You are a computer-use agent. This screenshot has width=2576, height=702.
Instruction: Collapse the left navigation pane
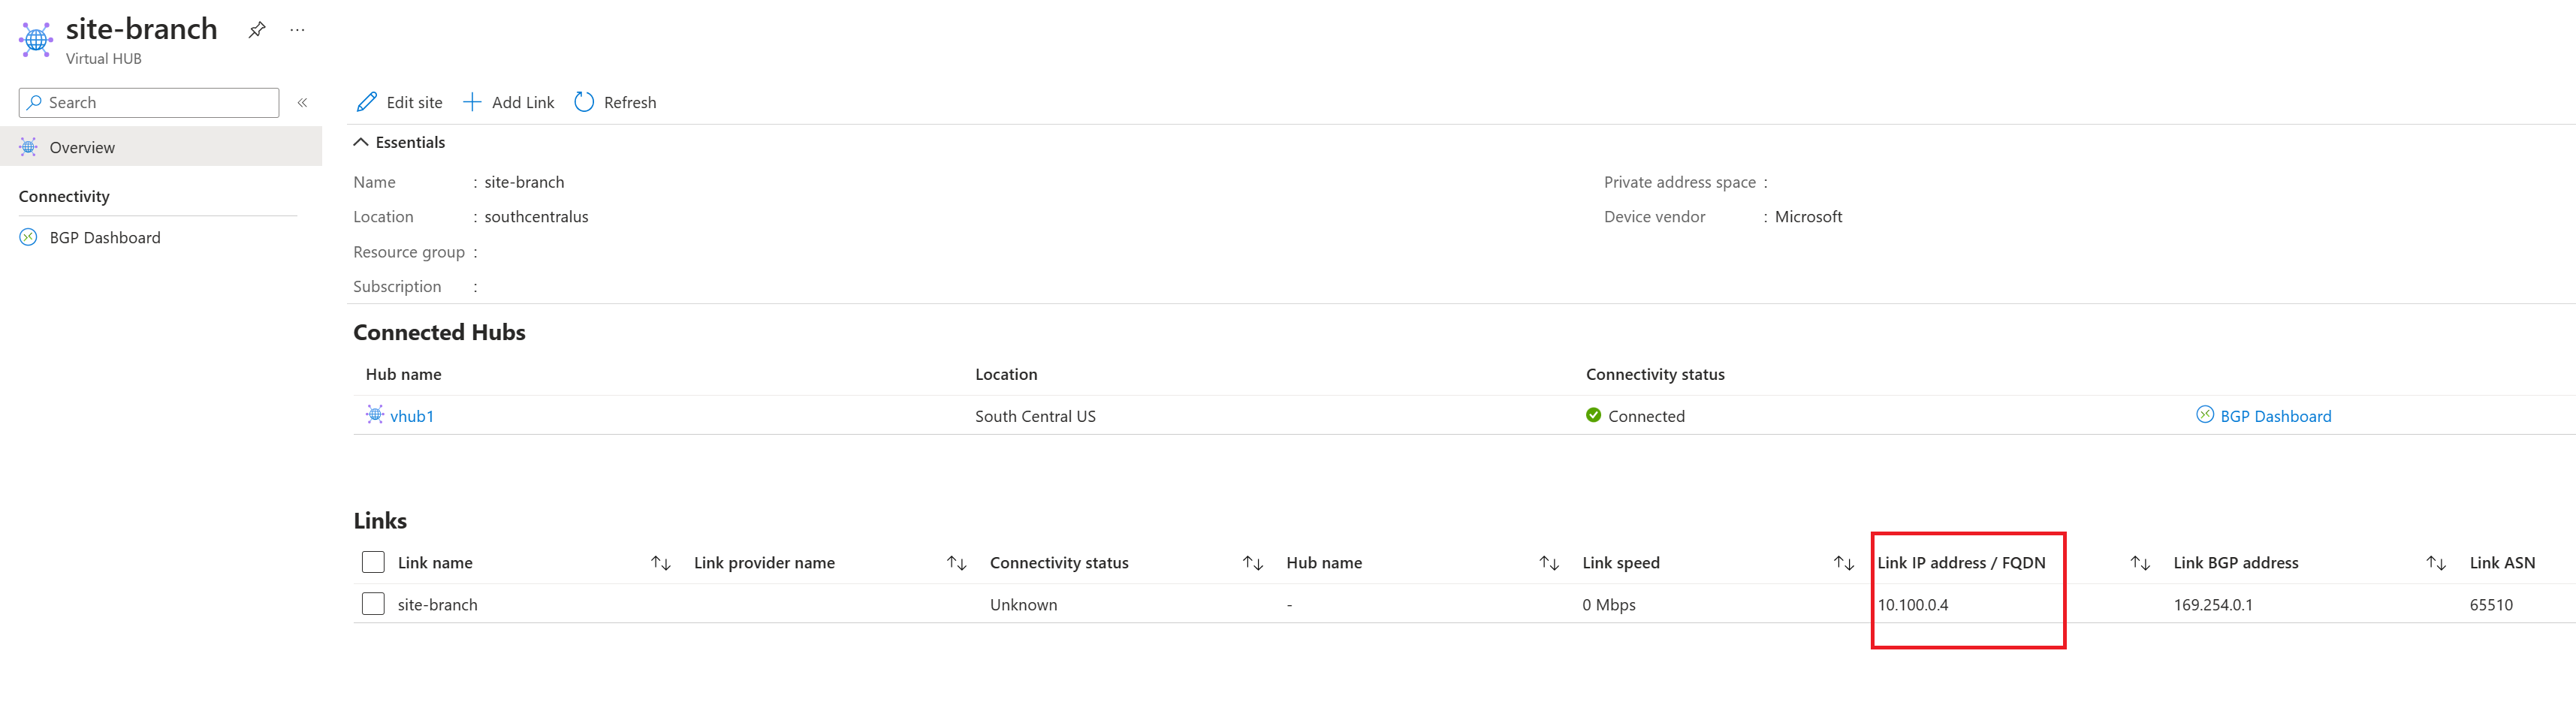[302, 102]
